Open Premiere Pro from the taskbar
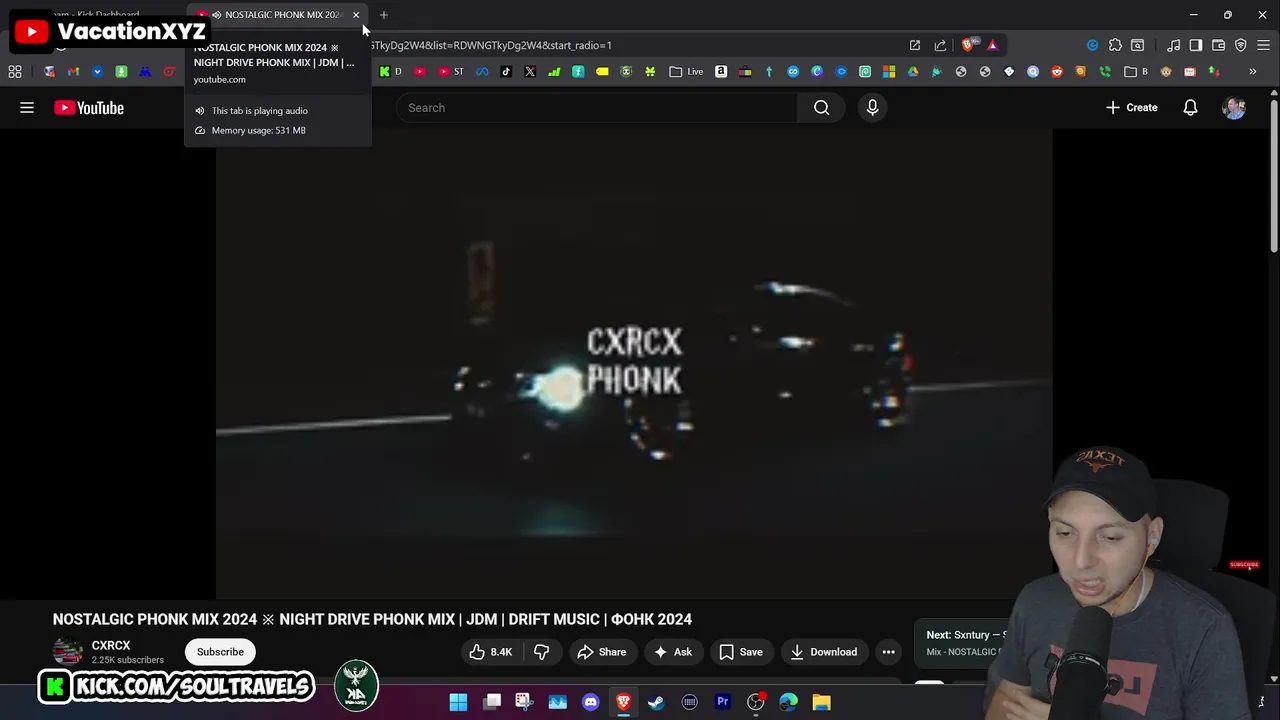1280x720 pixels. pyautogui.click(x=723, y=702)
